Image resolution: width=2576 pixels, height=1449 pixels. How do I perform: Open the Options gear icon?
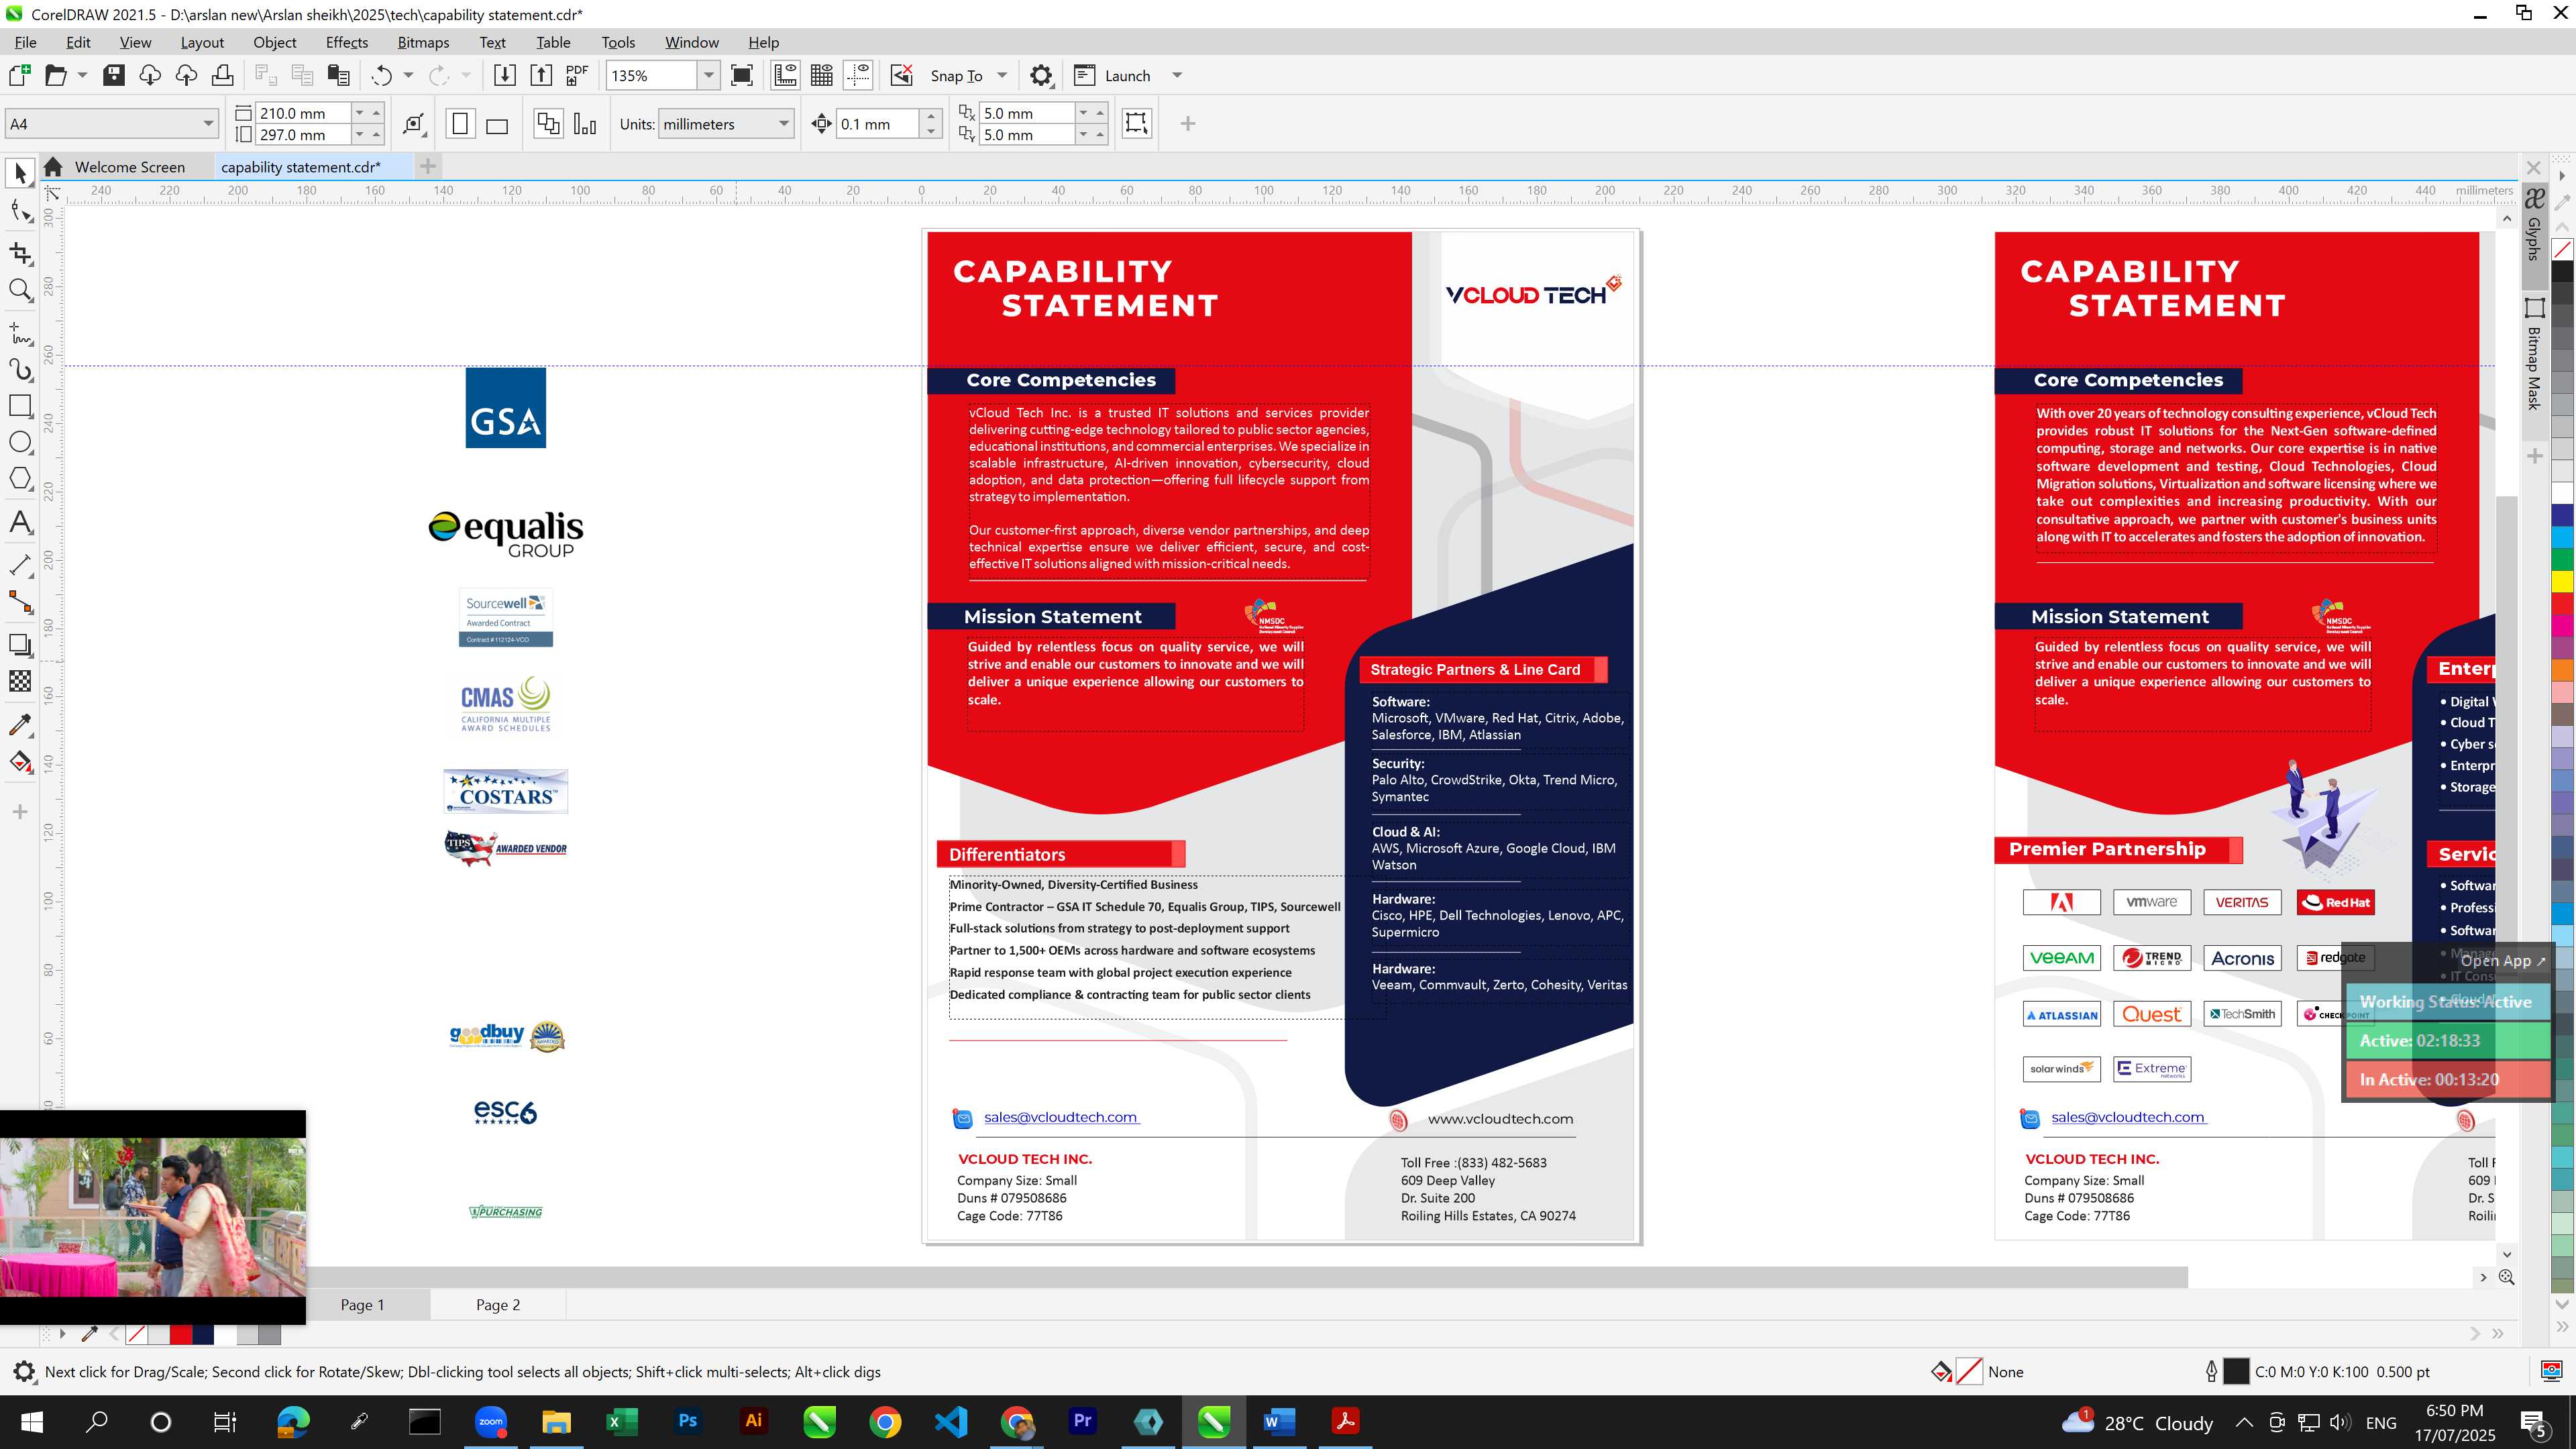pos(1041,75)
